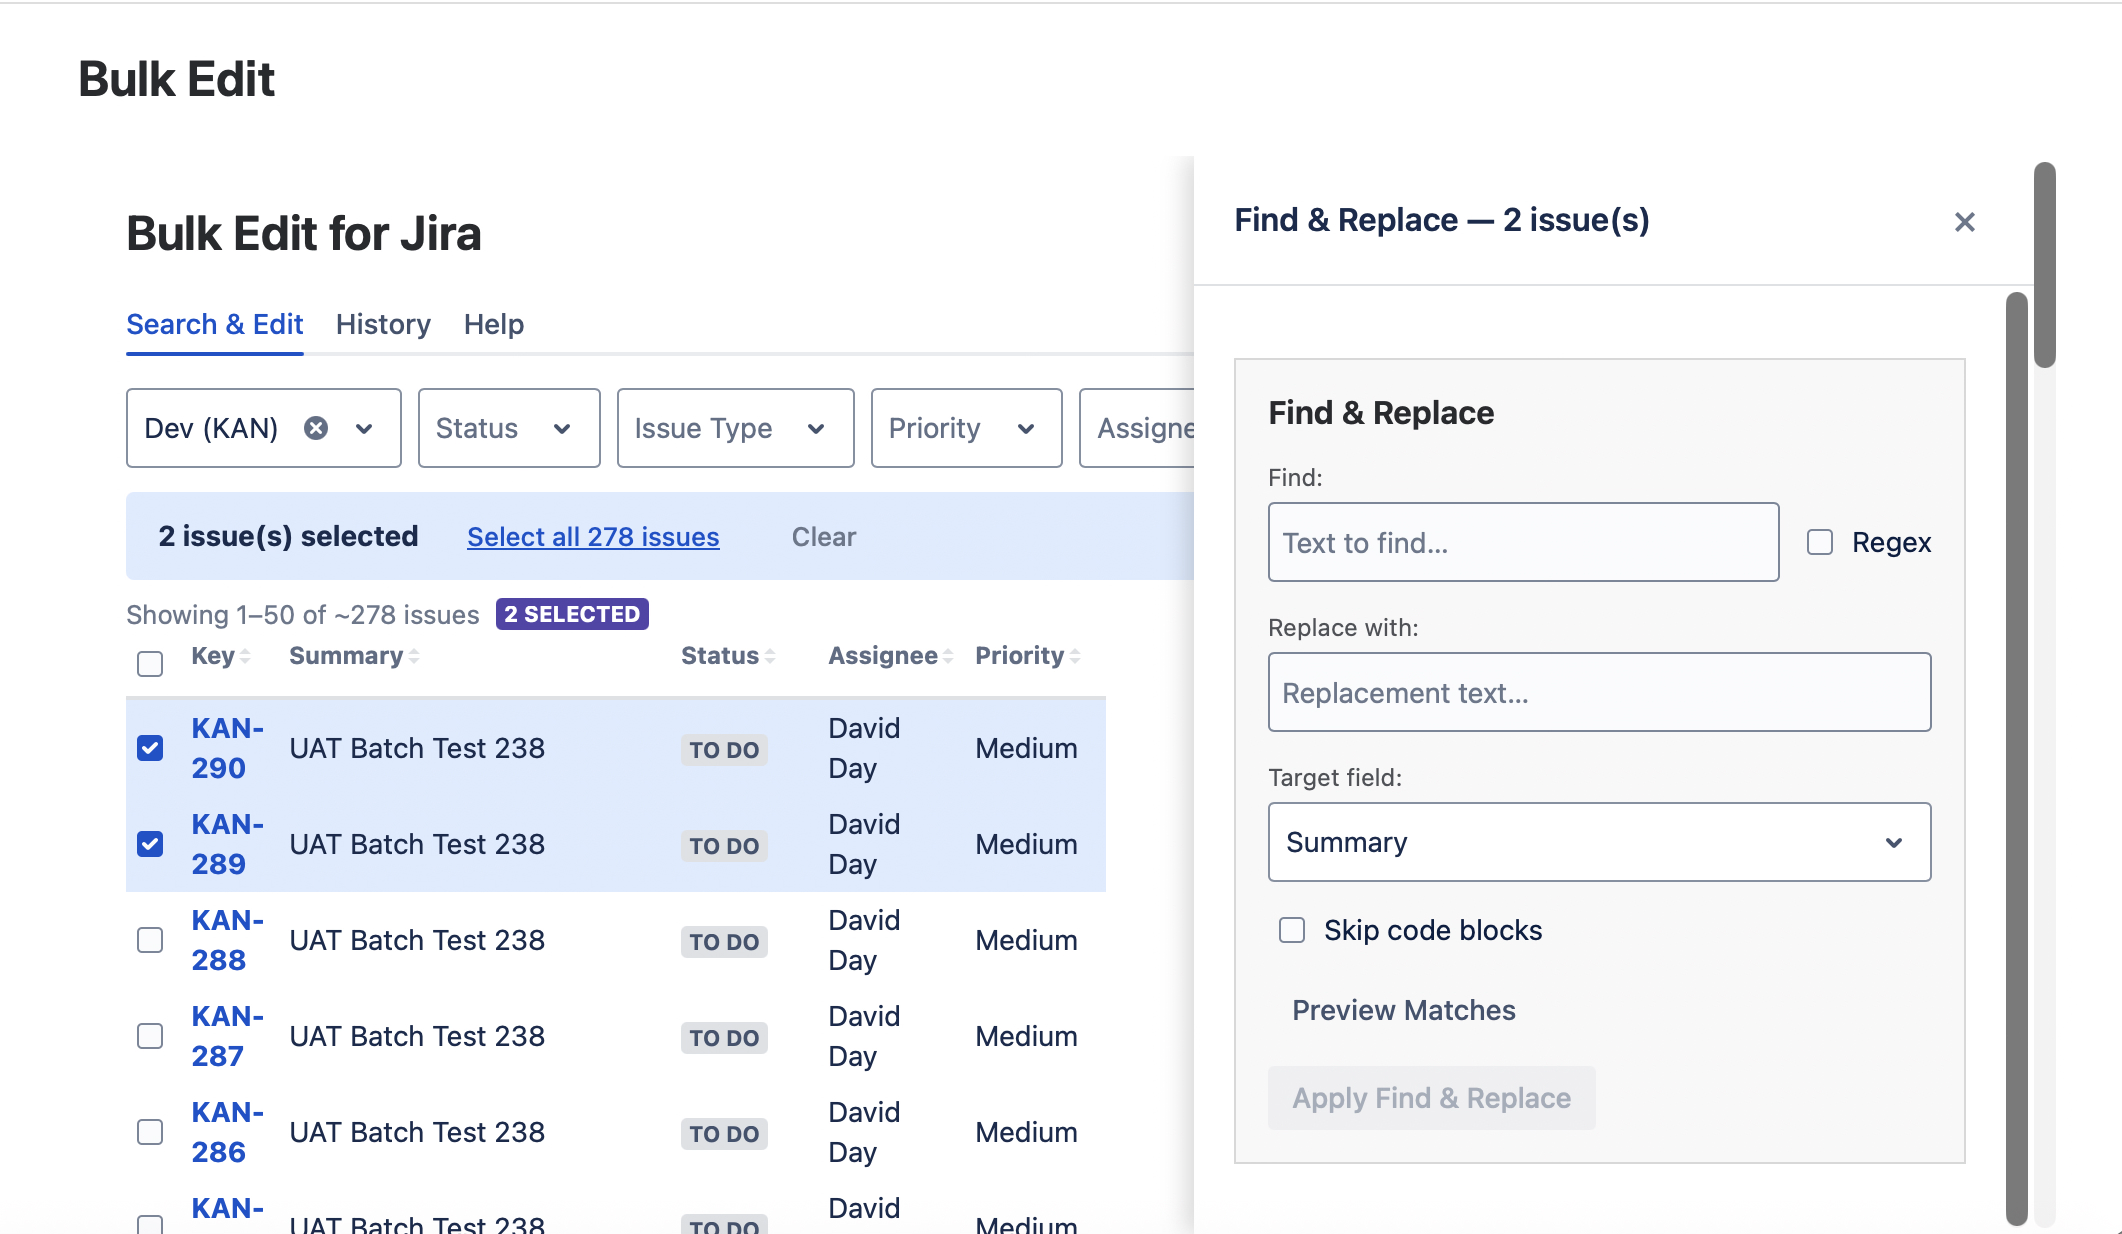Click the Find & Replace panel scrollbar
Image resolution: width=2122 pixels, height=1234 pixels.
(2017, 758)
